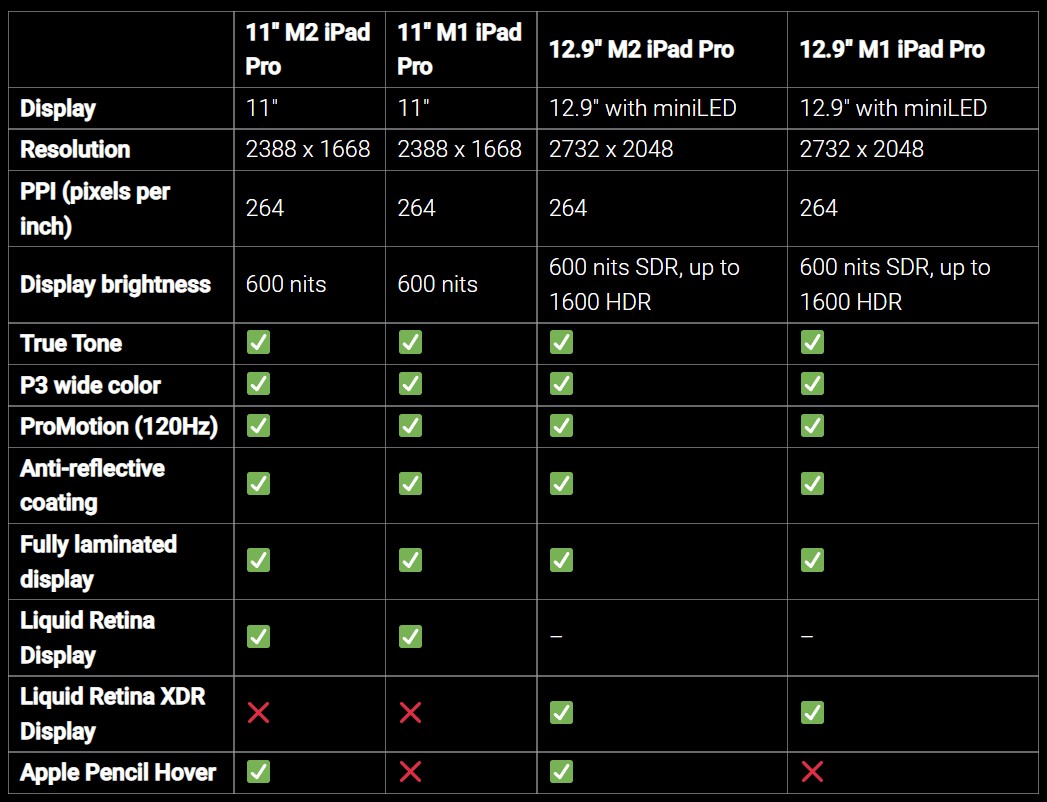The width and height of the screenshot is (1047, 802).
Task: Click the ProMotion checkmark for 12.9" M2 iPad Pro
Action: coord(561,426)
